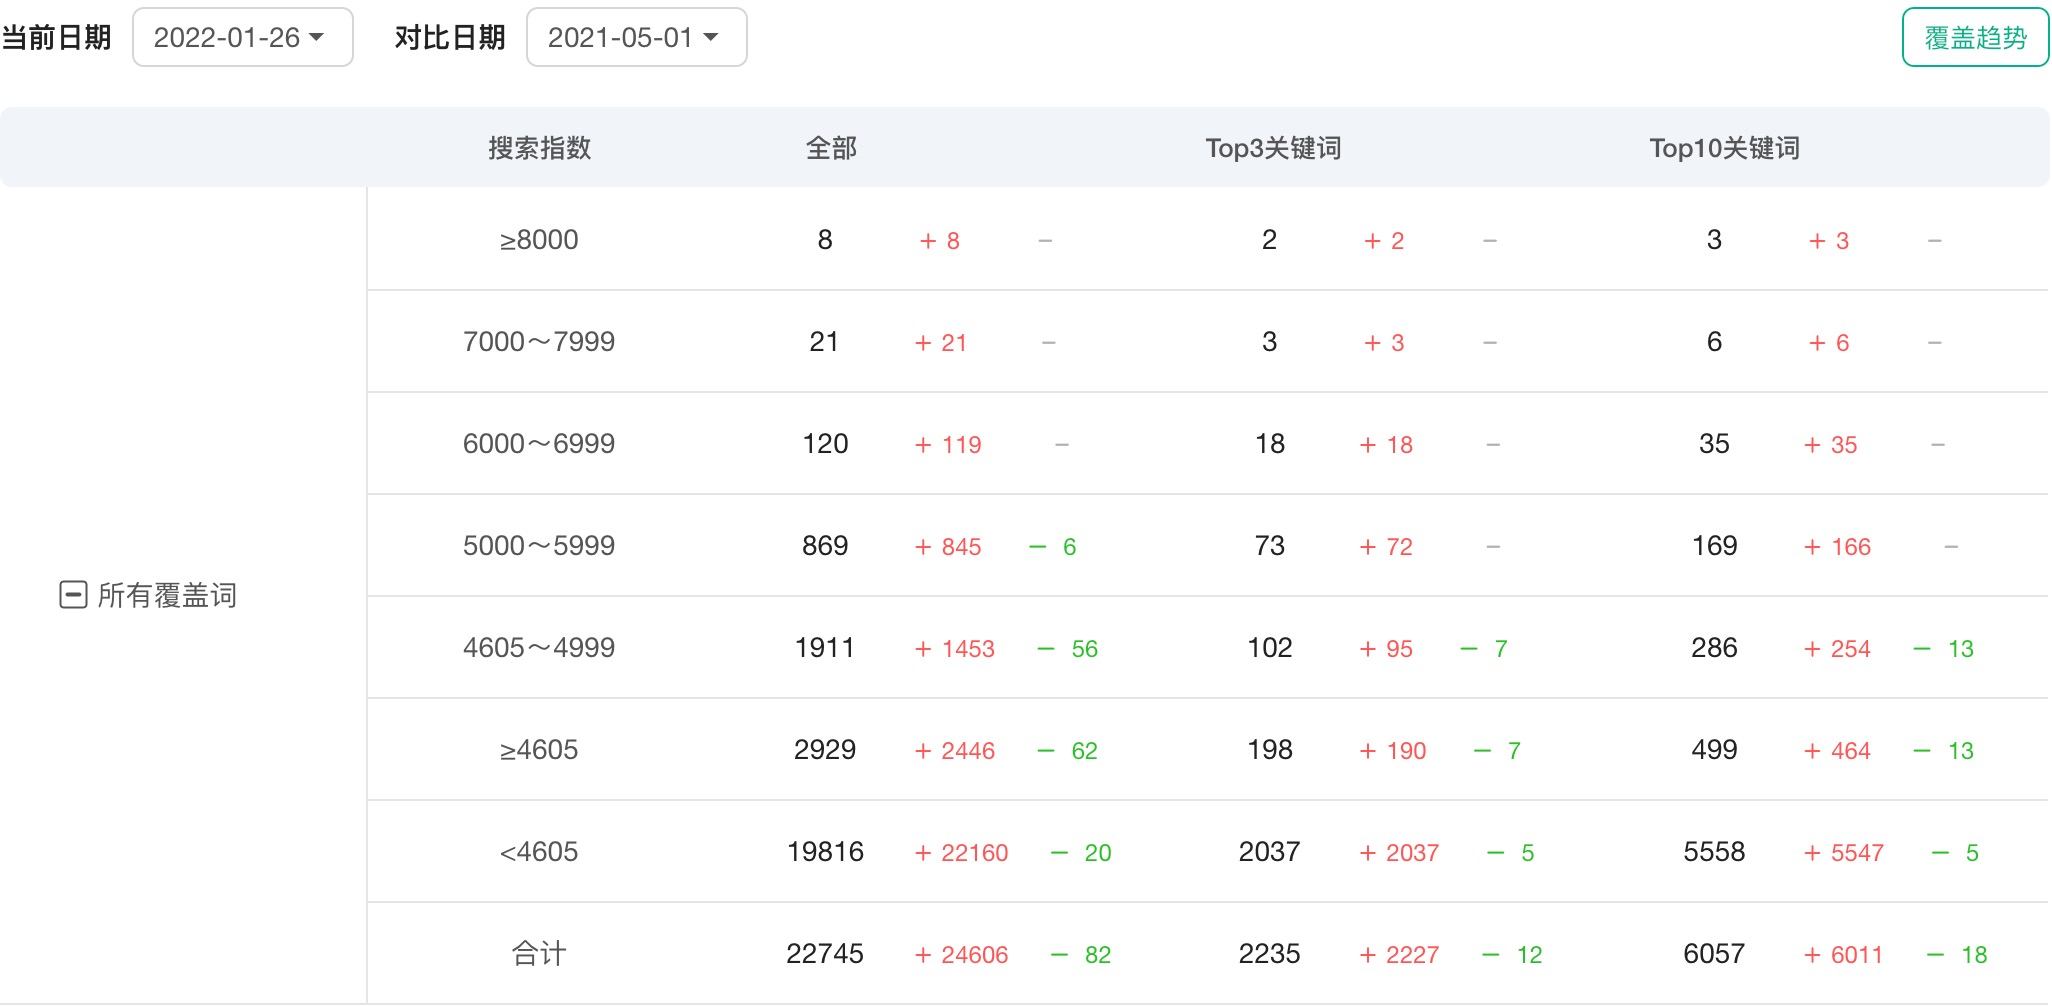Click the ≥8000 search index row label
Image resolution: width=2052 pixels, height=1006 pixels.
point(539,240)
